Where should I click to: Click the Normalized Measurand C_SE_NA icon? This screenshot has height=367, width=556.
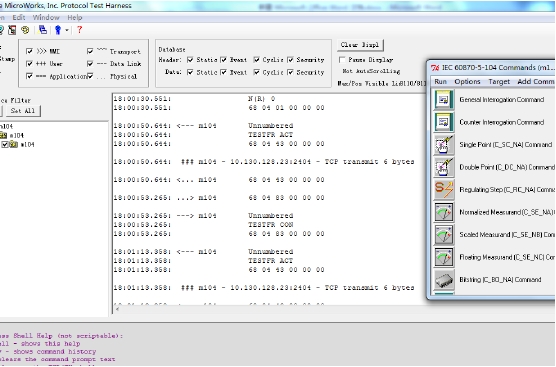click(444, 212)
